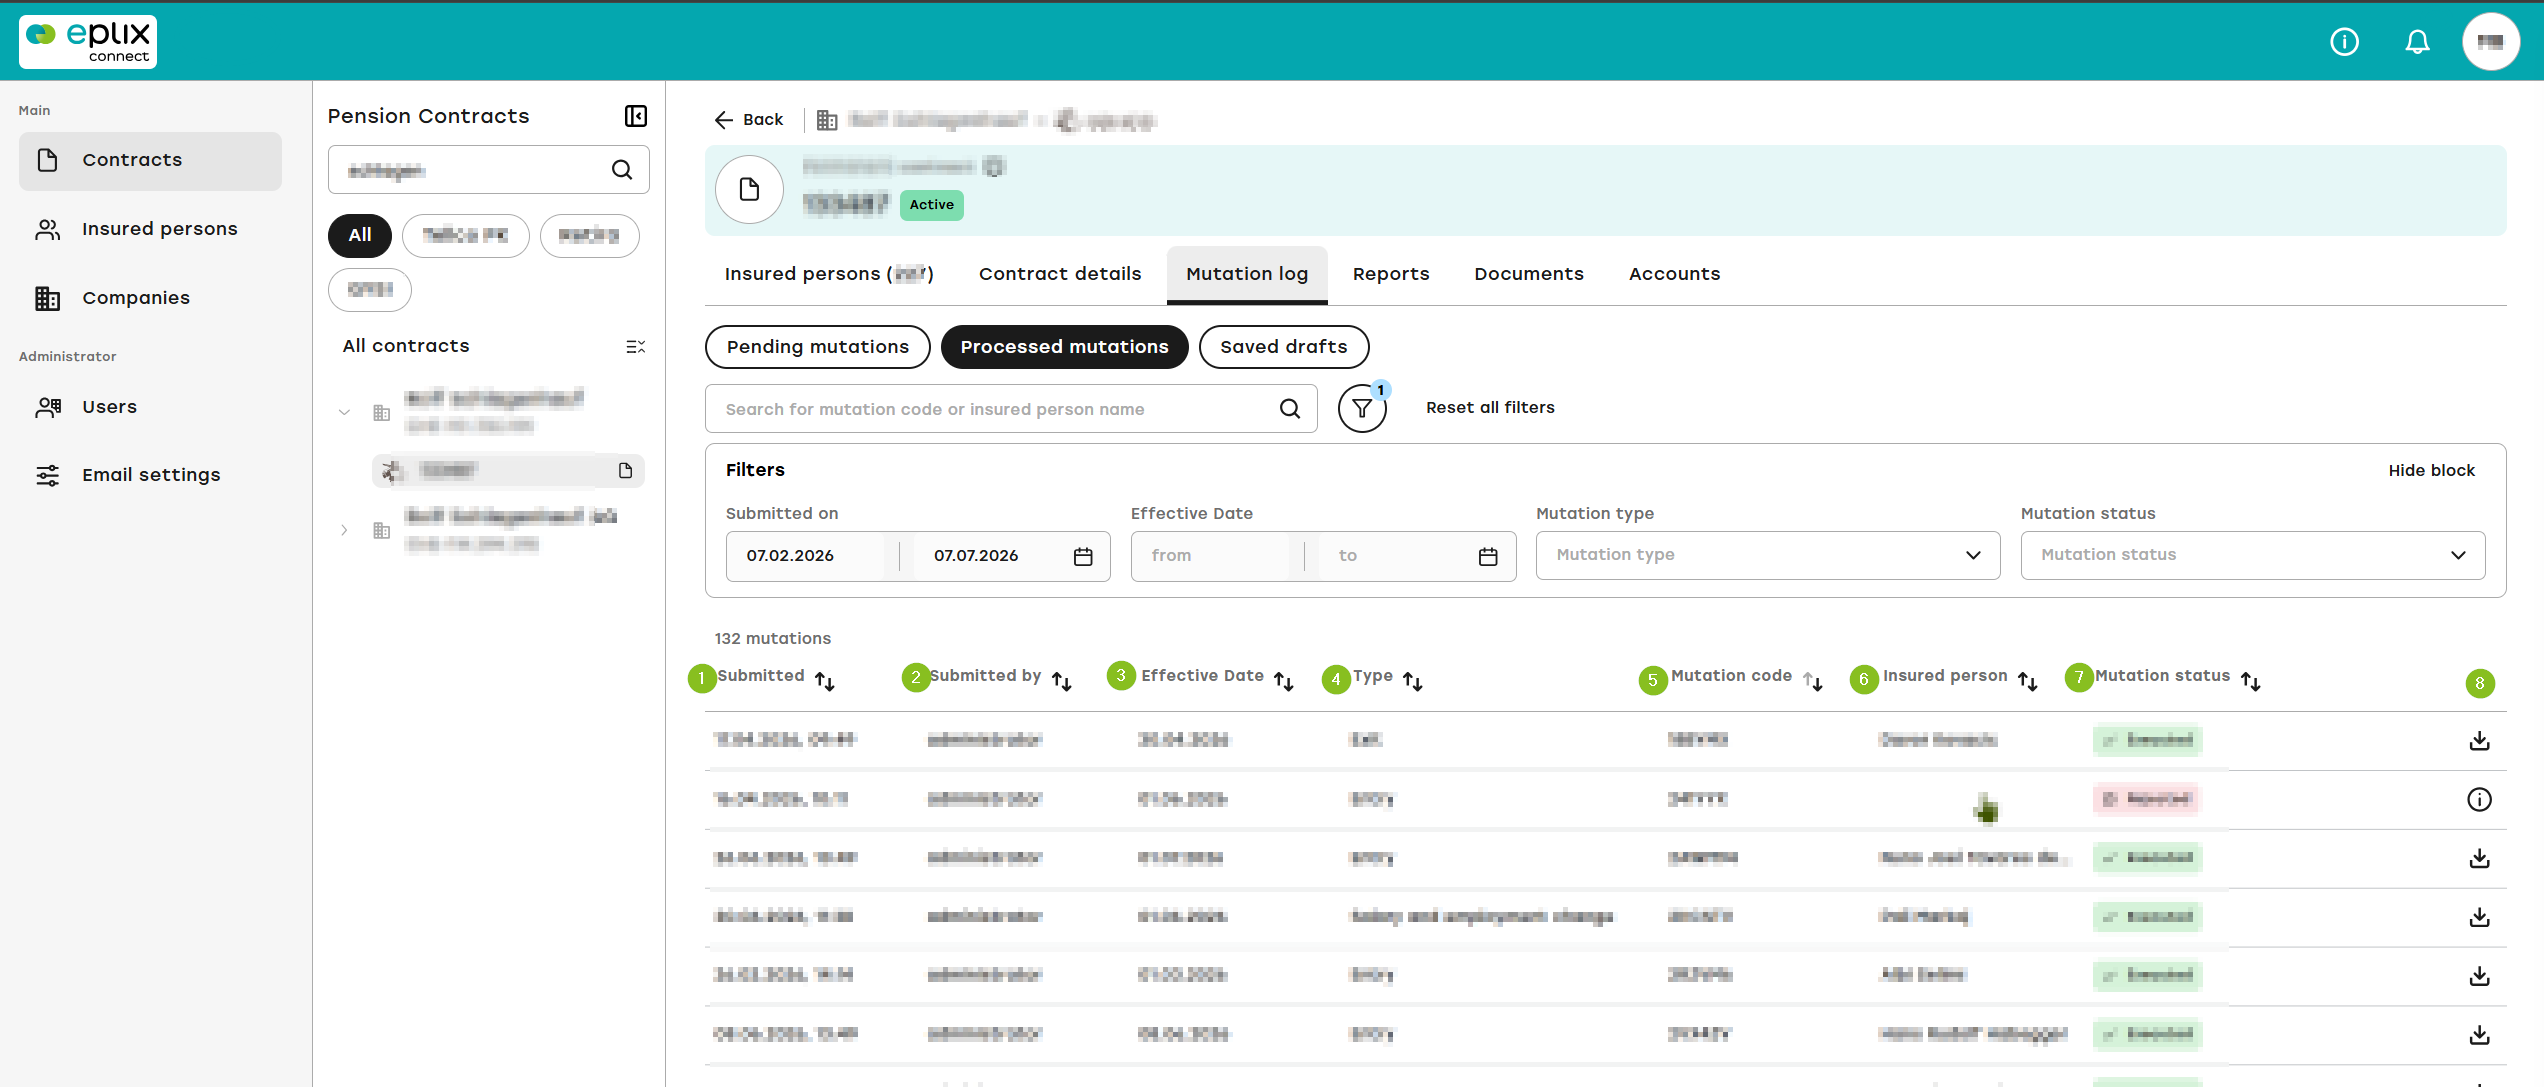
Task: Click the Submitted on start date 07.02.2026
Action: point(790,556)
